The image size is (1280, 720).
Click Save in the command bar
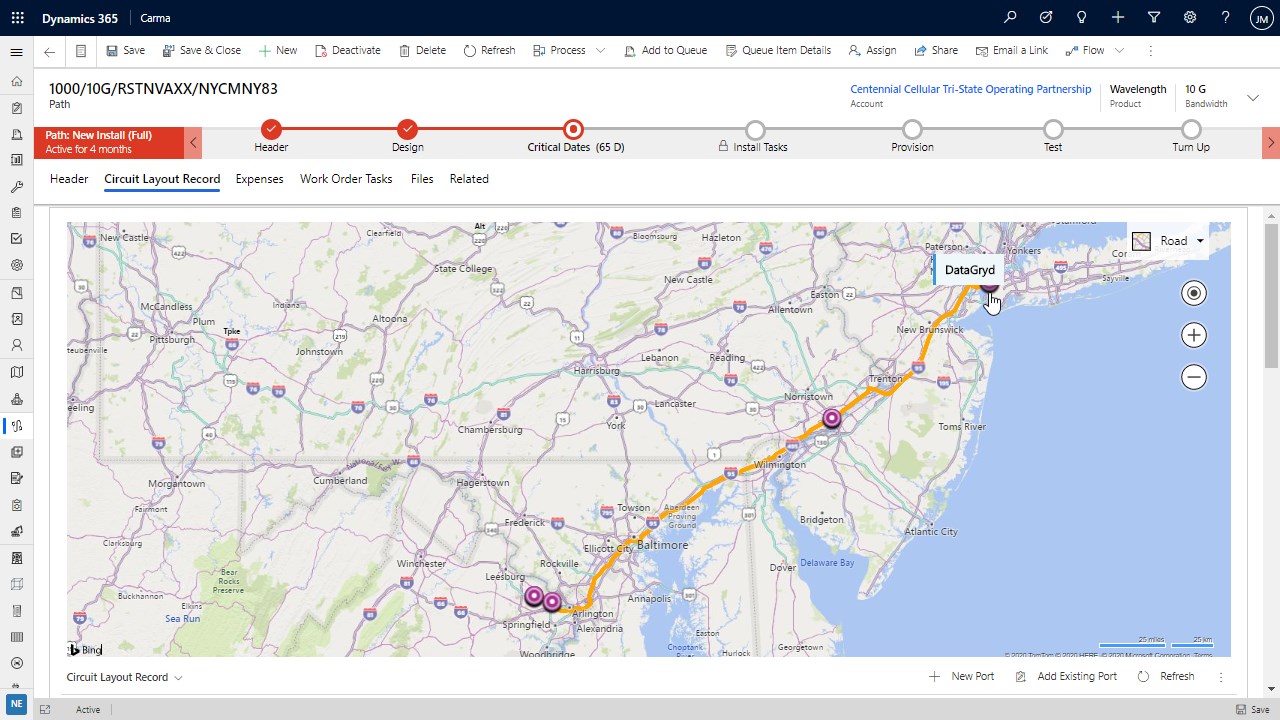pyautogui.click(x=125, y=51)
